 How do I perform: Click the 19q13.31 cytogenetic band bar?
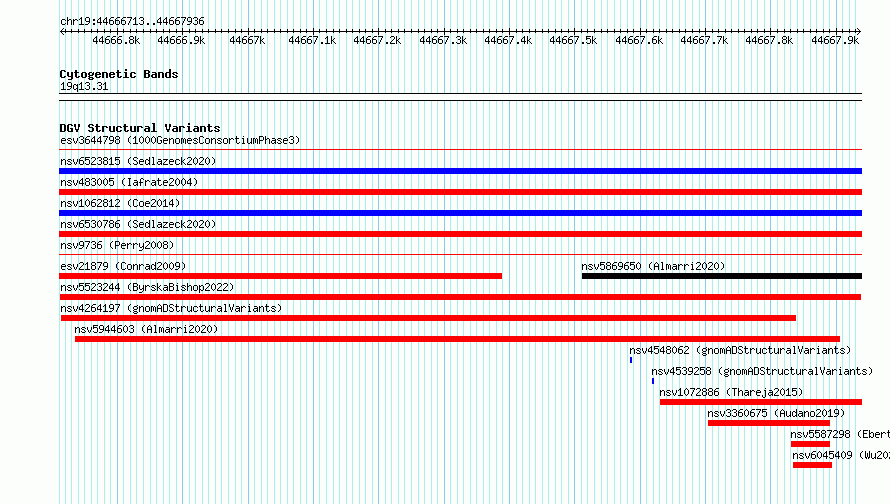[460, 97]
